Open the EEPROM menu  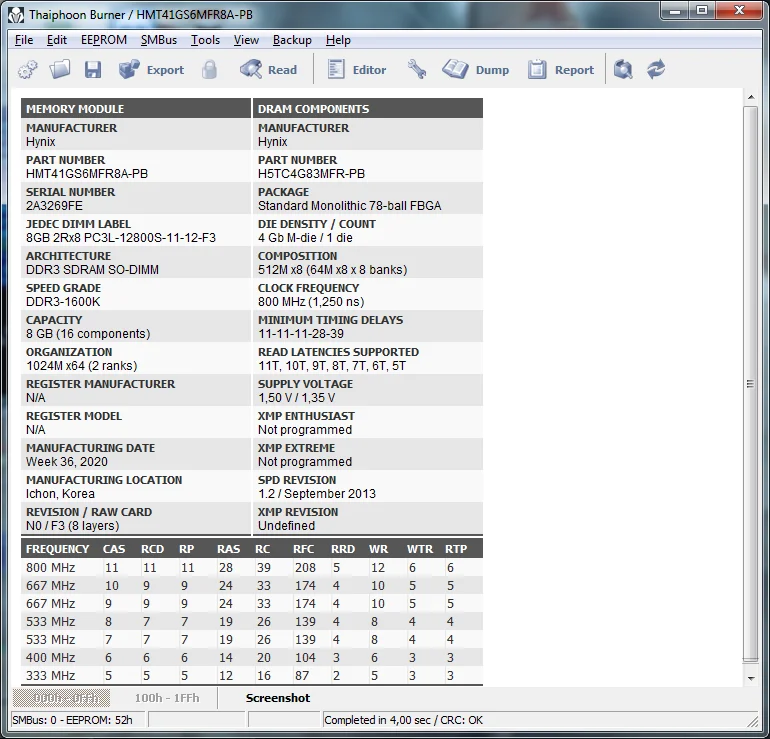[104, 40]
